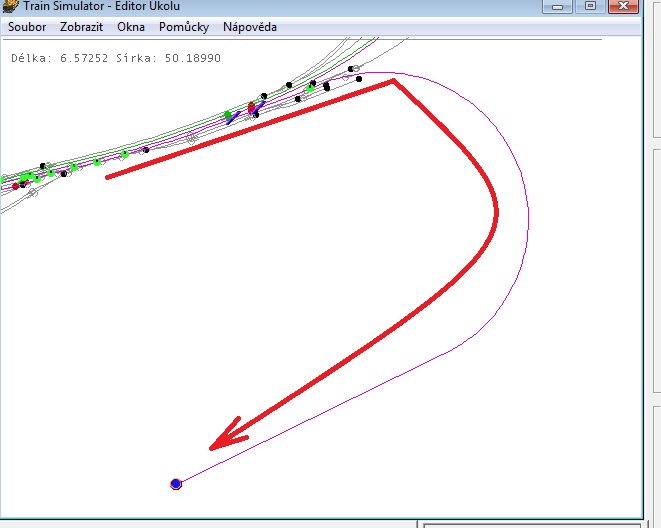
Task: Minimize the Editor Úkolu window
Action: [x=557, y=6]
